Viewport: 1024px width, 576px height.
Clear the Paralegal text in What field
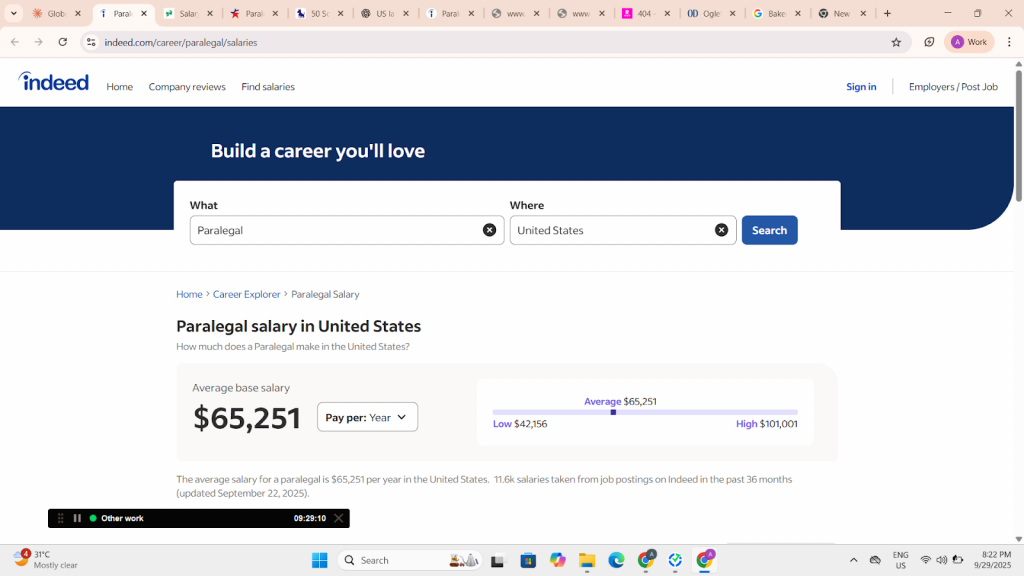[489, 230]
